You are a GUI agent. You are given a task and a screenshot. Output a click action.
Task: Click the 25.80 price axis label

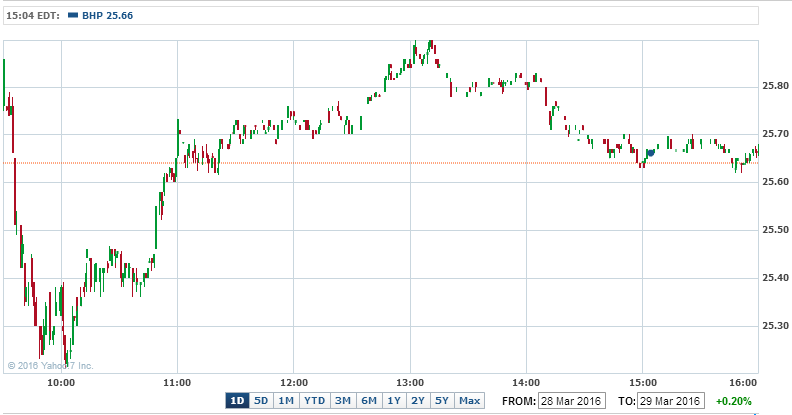click(775, 86)
